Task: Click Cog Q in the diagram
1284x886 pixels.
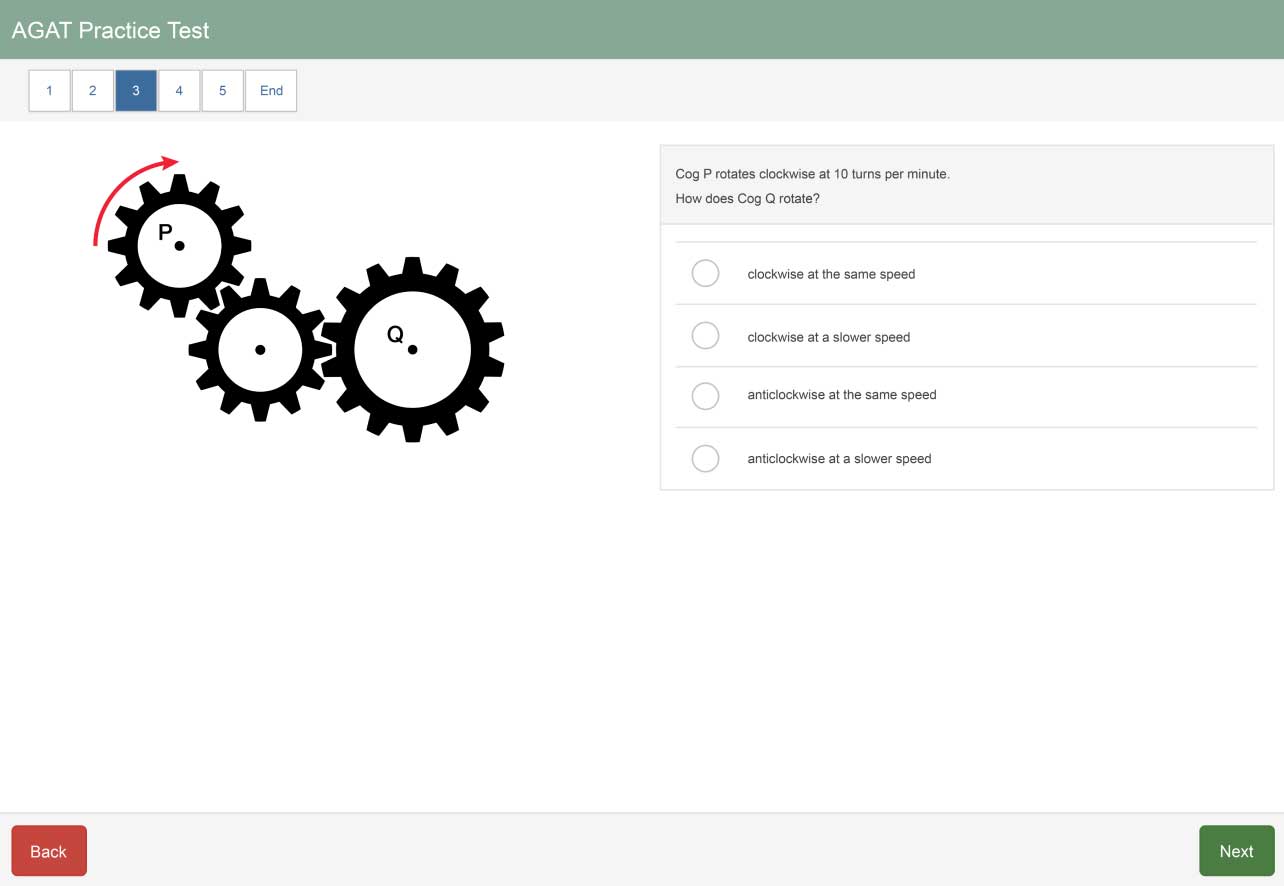Action: coord(412,348)
